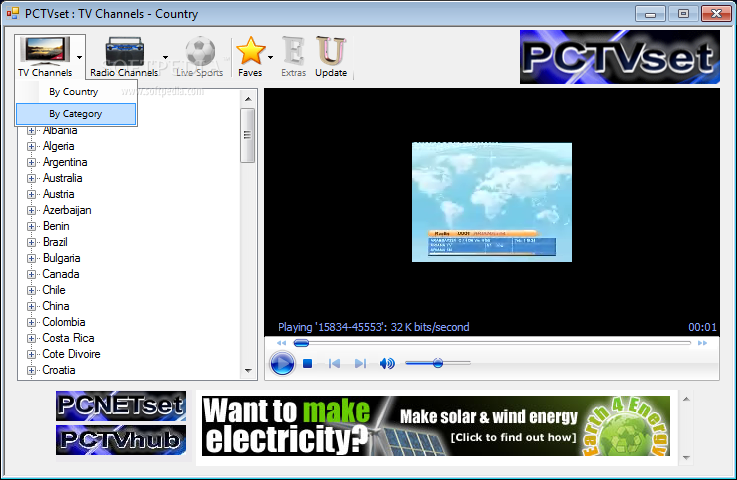737x480 pixels.
Task: Select Croatia in the country list
Action: tap(59, 370)
